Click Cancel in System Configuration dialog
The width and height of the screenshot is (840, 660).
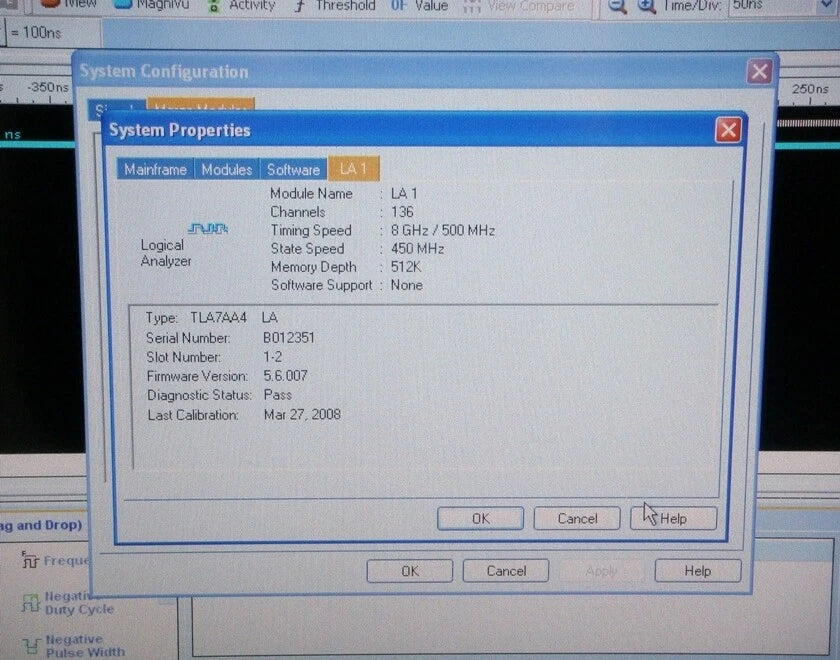(506, 571)
